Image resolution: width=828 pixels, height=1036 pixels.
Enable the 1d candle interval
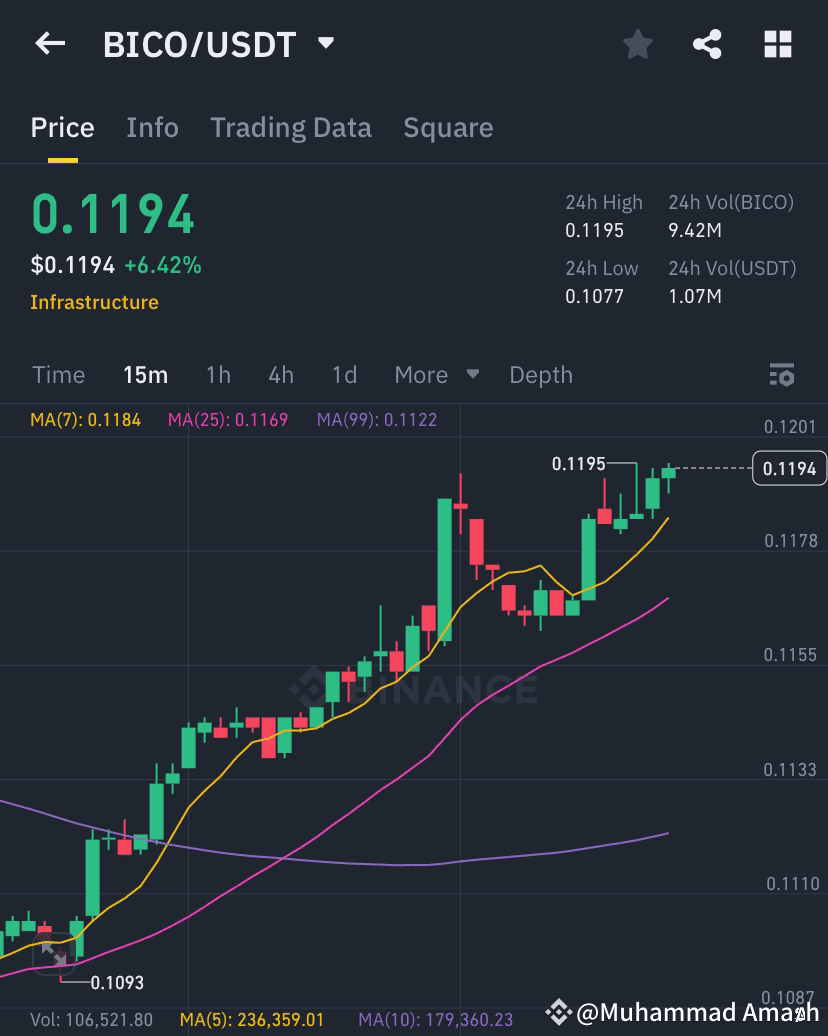(x=343, y=375)
